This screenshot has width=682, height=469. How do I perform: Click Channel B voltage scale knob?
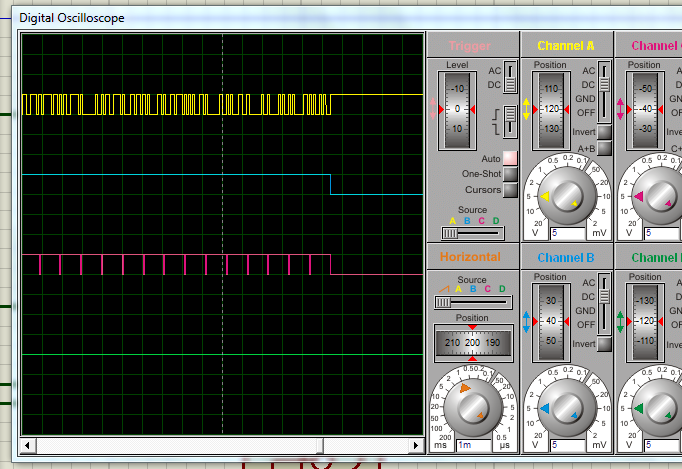567,408
